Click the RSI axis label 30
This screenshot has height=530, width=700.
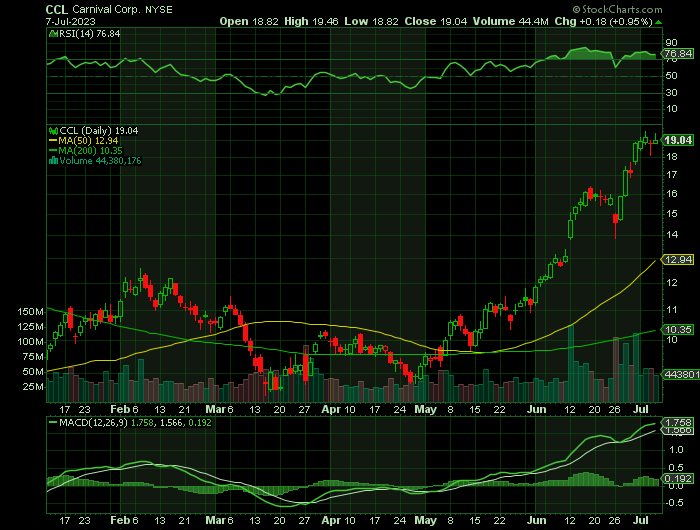tap(671, 92)
